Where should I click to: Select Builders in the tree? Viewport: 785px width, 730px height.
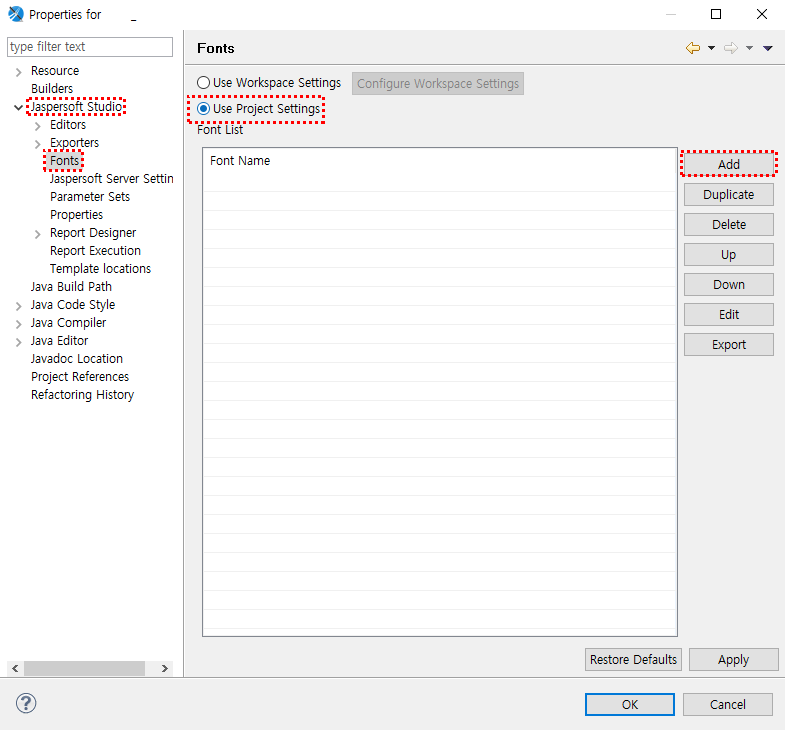point(52,89)
